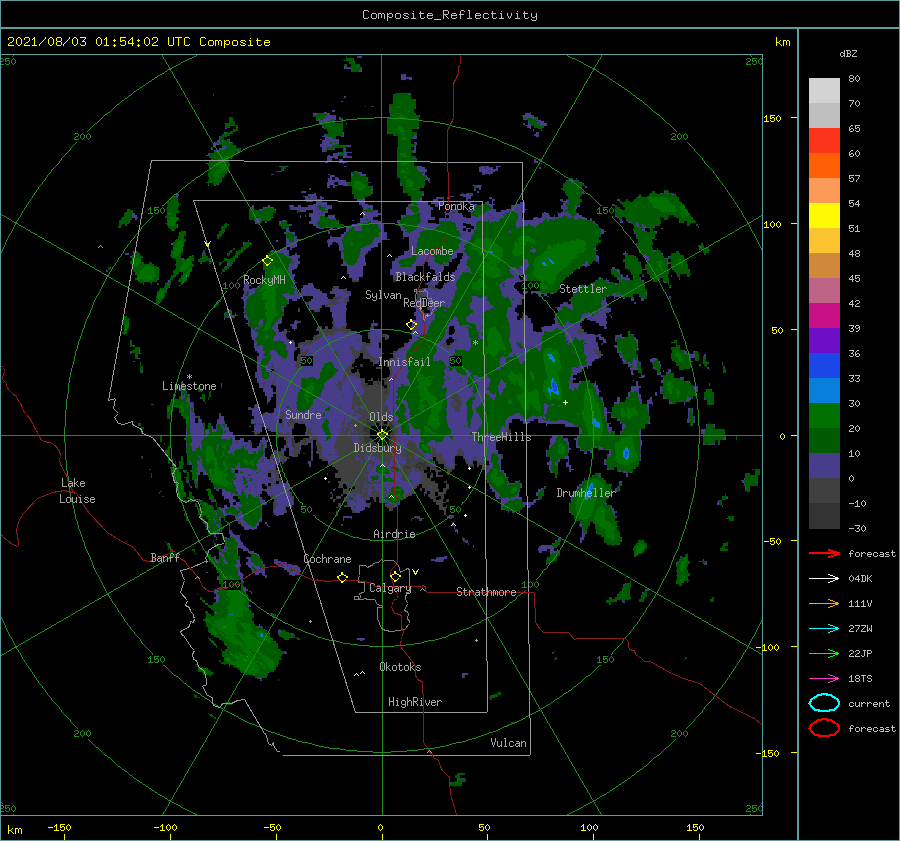
Task: Click the Ponoka city label
Action: pyautogui.click(x=456, y=206)
